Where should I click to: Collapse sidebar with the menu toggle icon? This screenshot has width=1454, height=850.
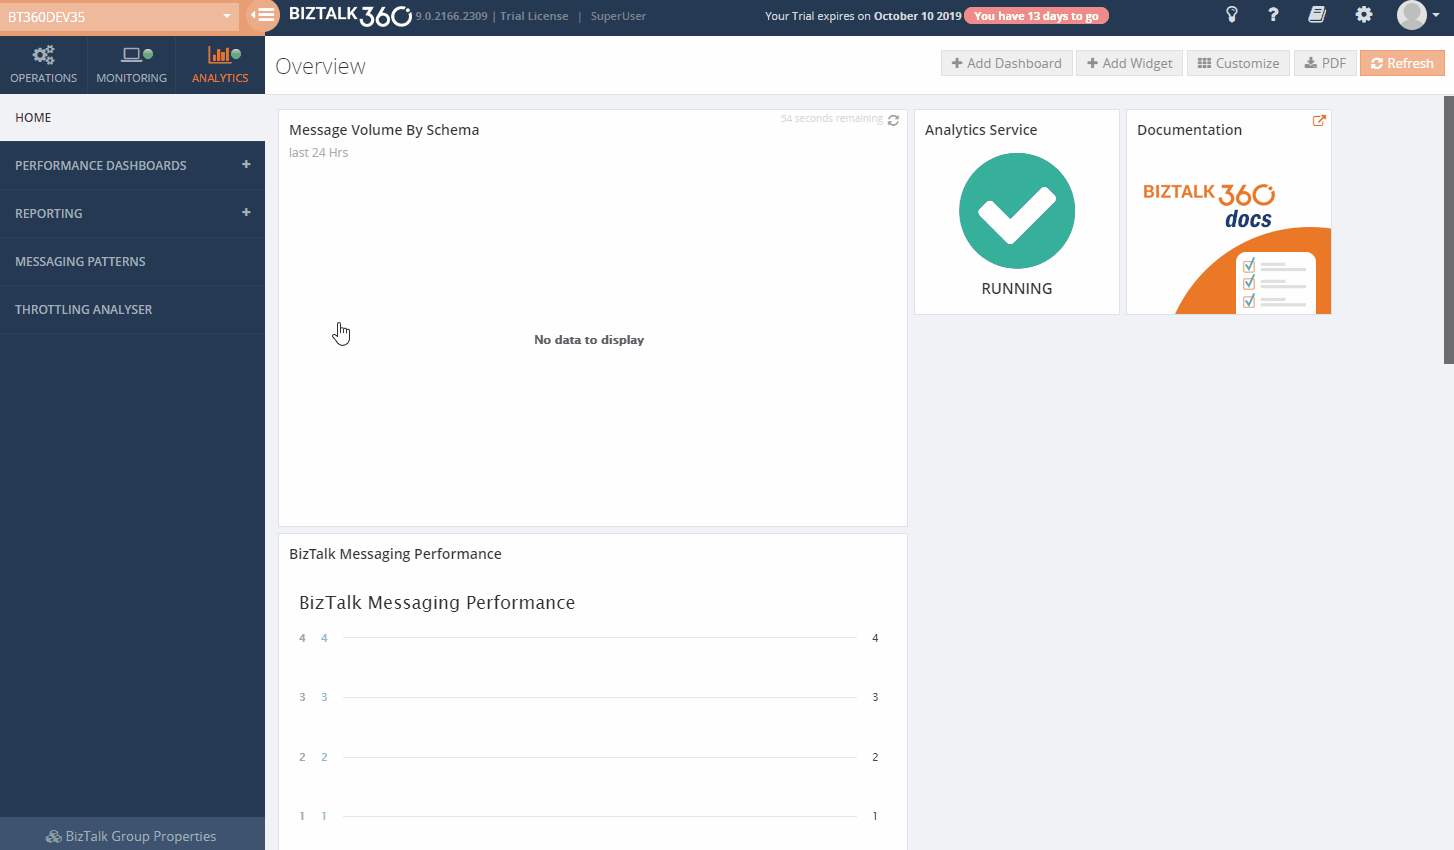point(263,15)
